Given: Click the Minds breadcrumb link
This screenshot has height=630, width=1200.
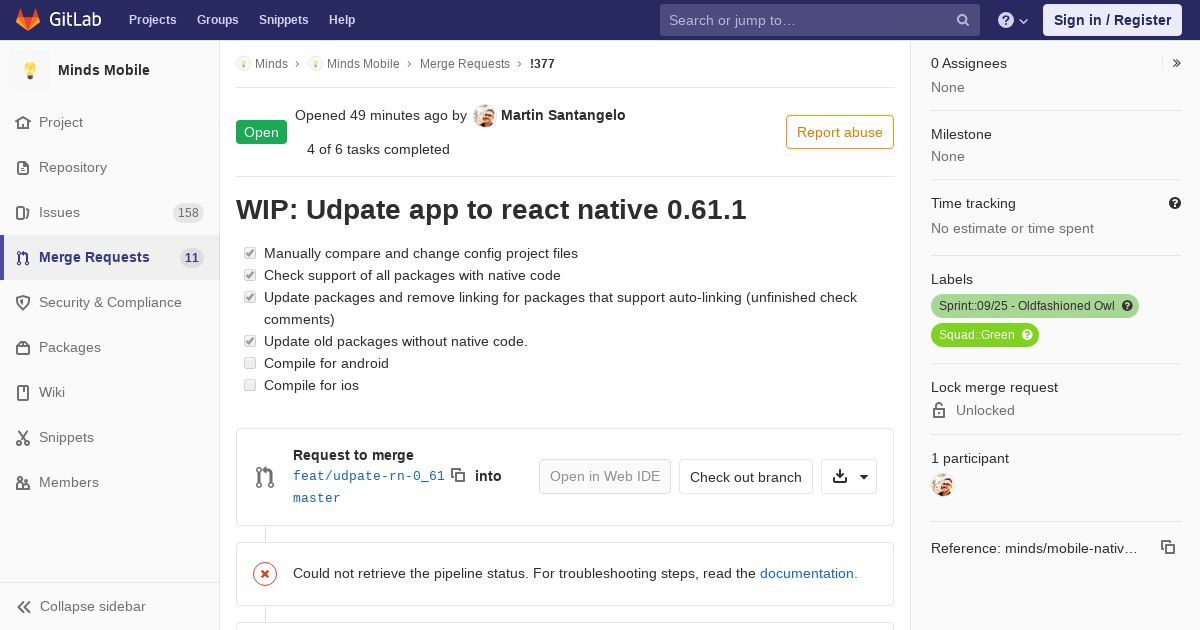Looking at the screenshot, I should 271,63.
